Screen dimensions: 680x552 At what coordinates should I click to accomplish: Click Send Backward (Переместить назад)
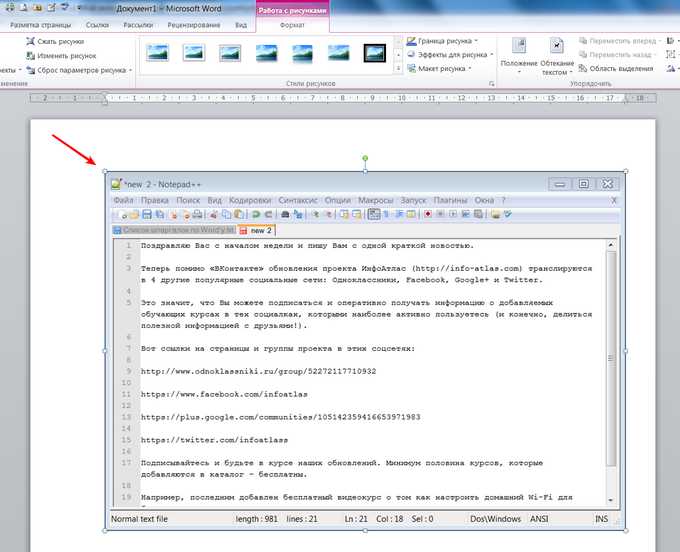(x=618, y=55)
